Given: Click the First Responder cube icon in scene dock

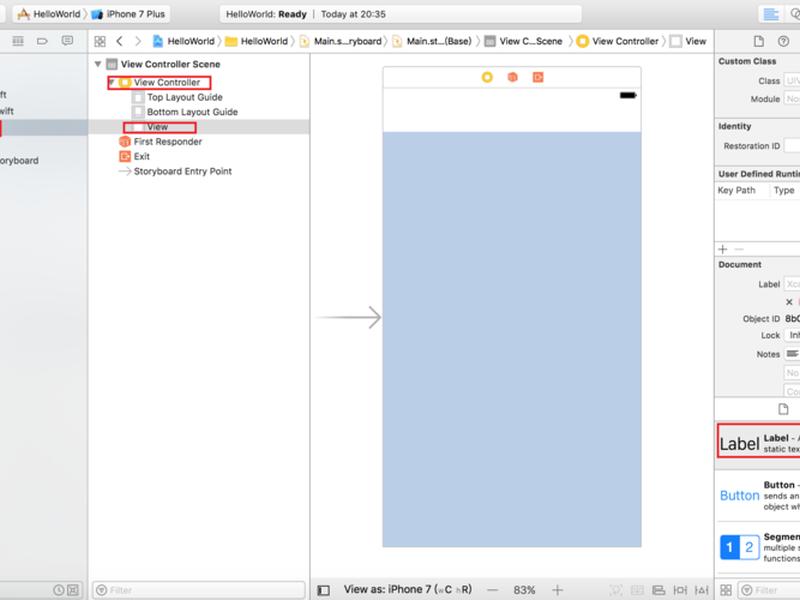Looking at the screenshot, I should (513, 77).
